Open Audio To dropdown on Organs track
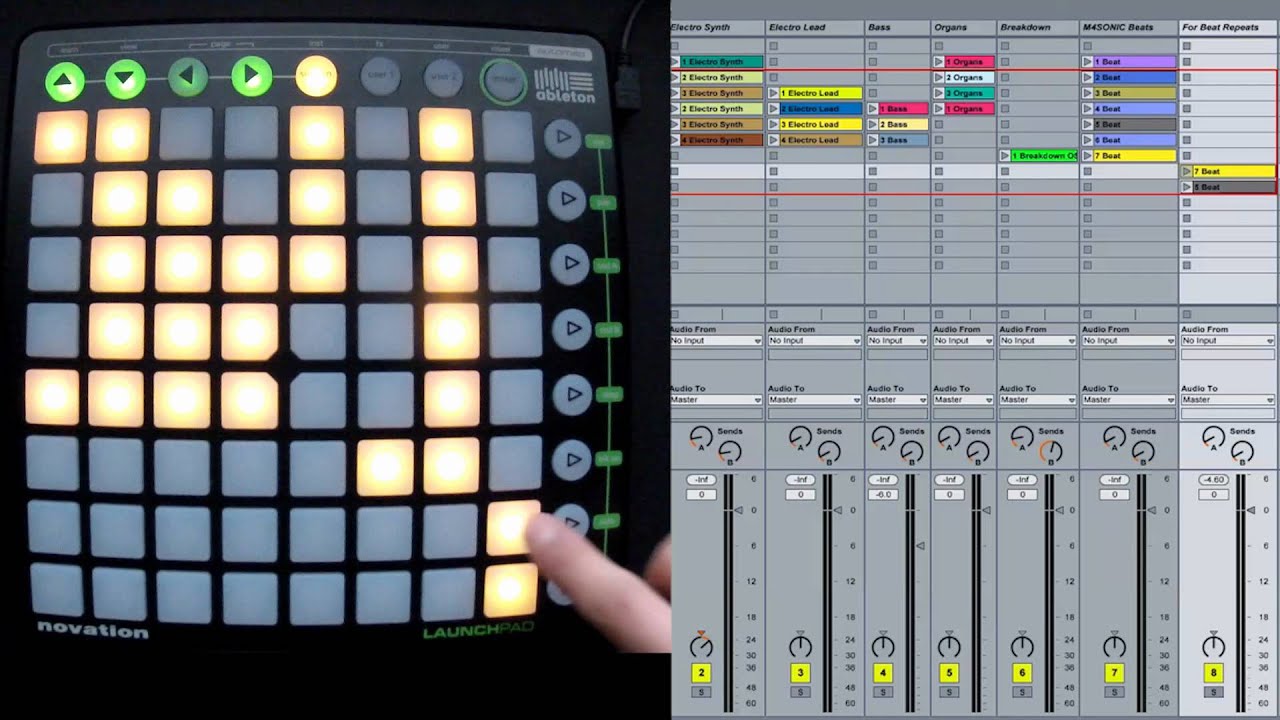This screenshot has height=720, width=1280. click(963, 400)
